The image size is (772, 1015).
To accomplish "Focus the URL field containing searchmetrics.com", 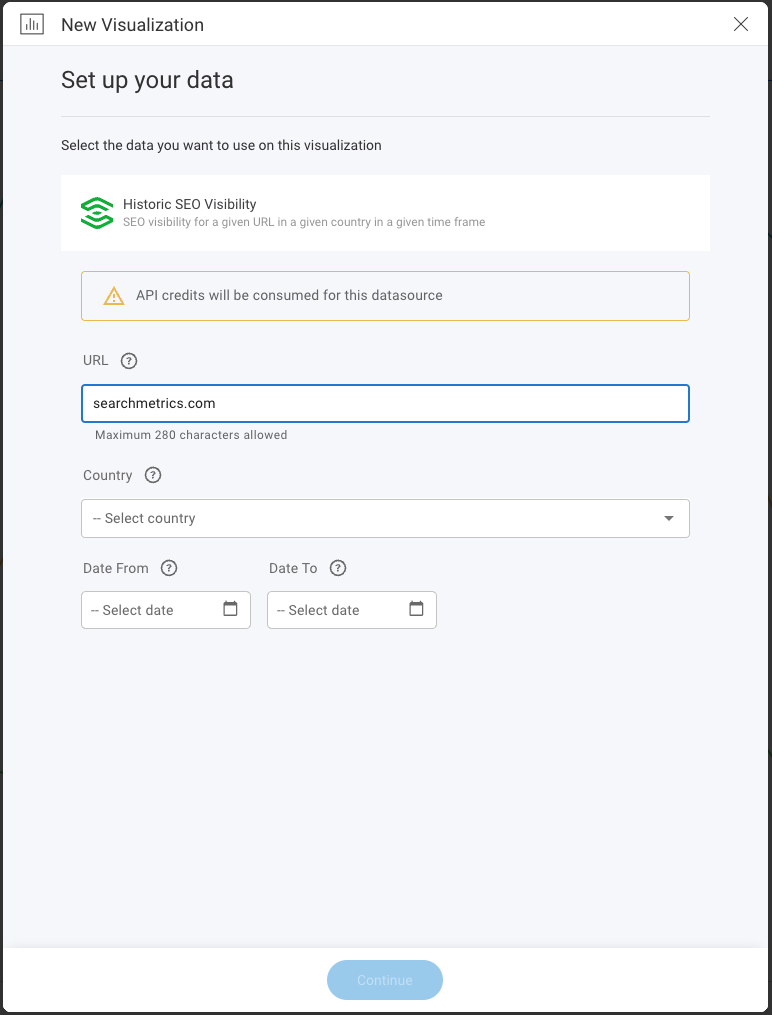I will (385, 404).
